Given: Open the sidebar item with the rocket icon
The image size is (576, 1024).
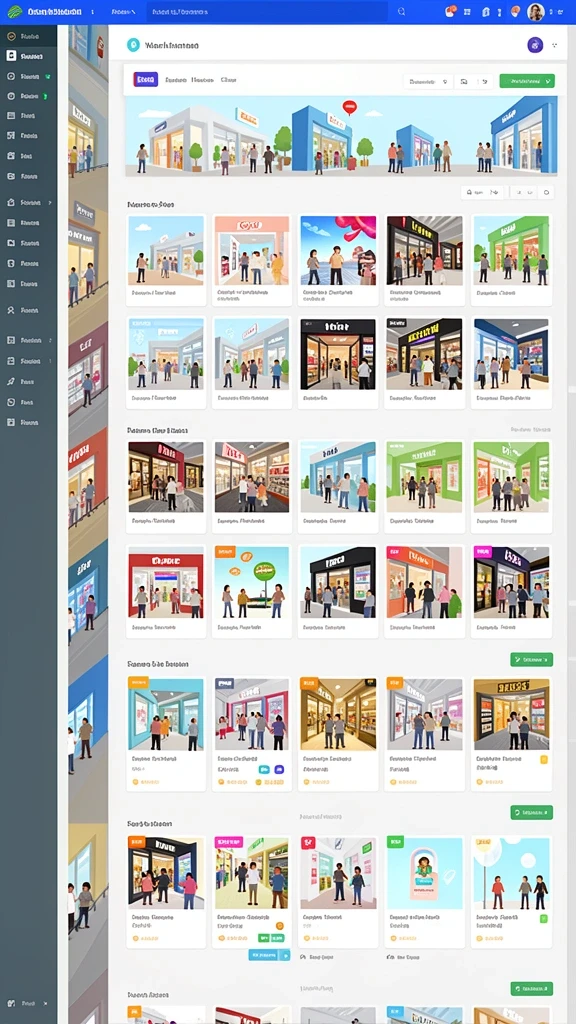Looking at the screenshot, I should (x=28, y=381).
